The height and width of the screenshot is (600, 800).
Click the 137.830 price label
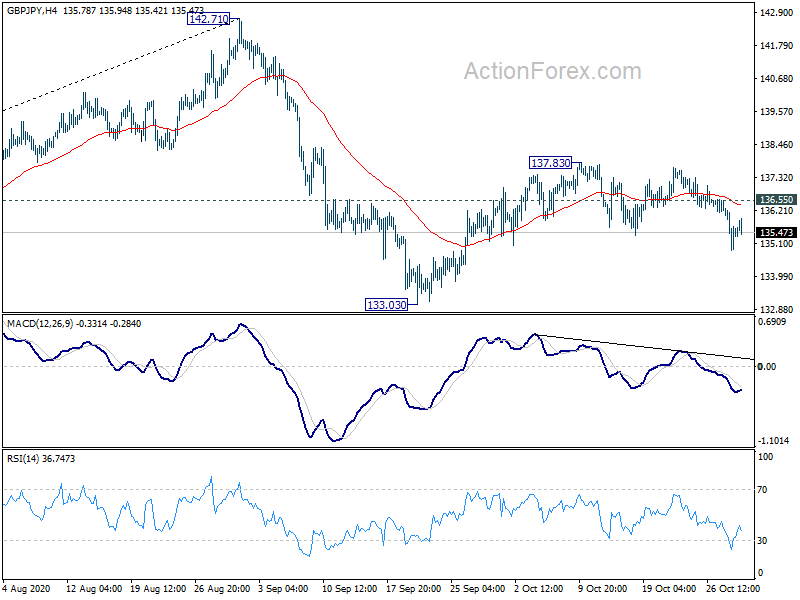(551, 163)
